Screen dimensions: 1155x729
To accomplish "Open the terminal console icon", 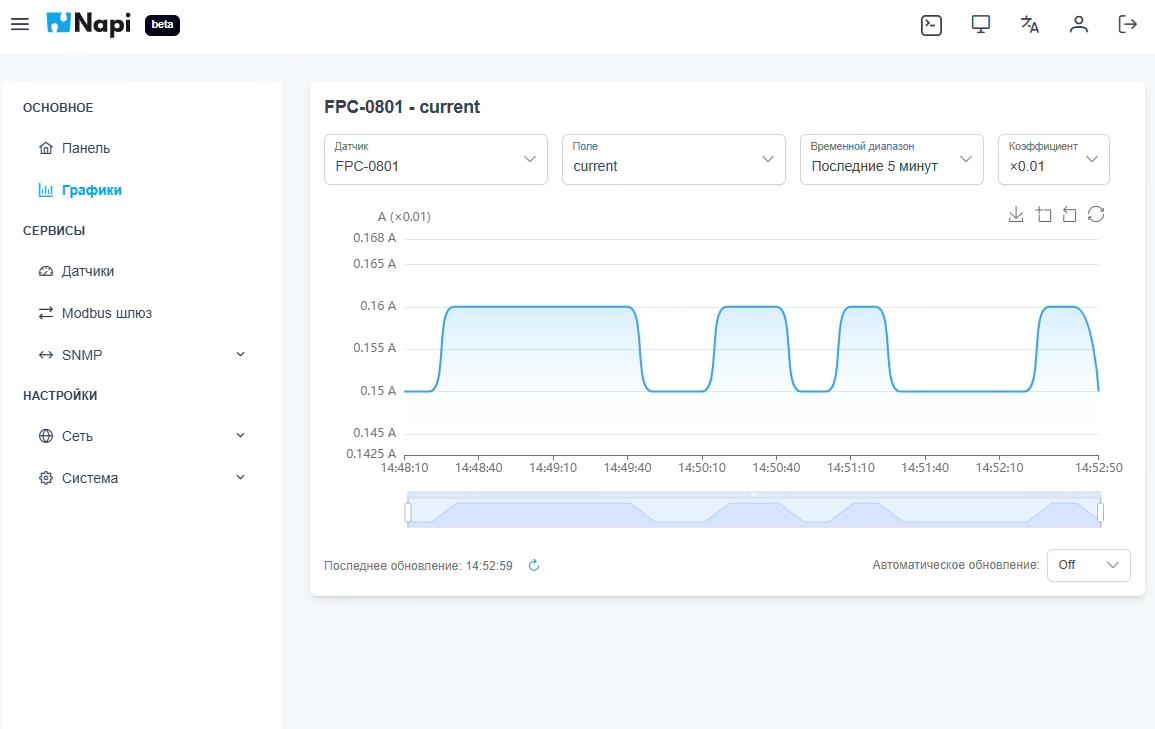I will (931, 25).
